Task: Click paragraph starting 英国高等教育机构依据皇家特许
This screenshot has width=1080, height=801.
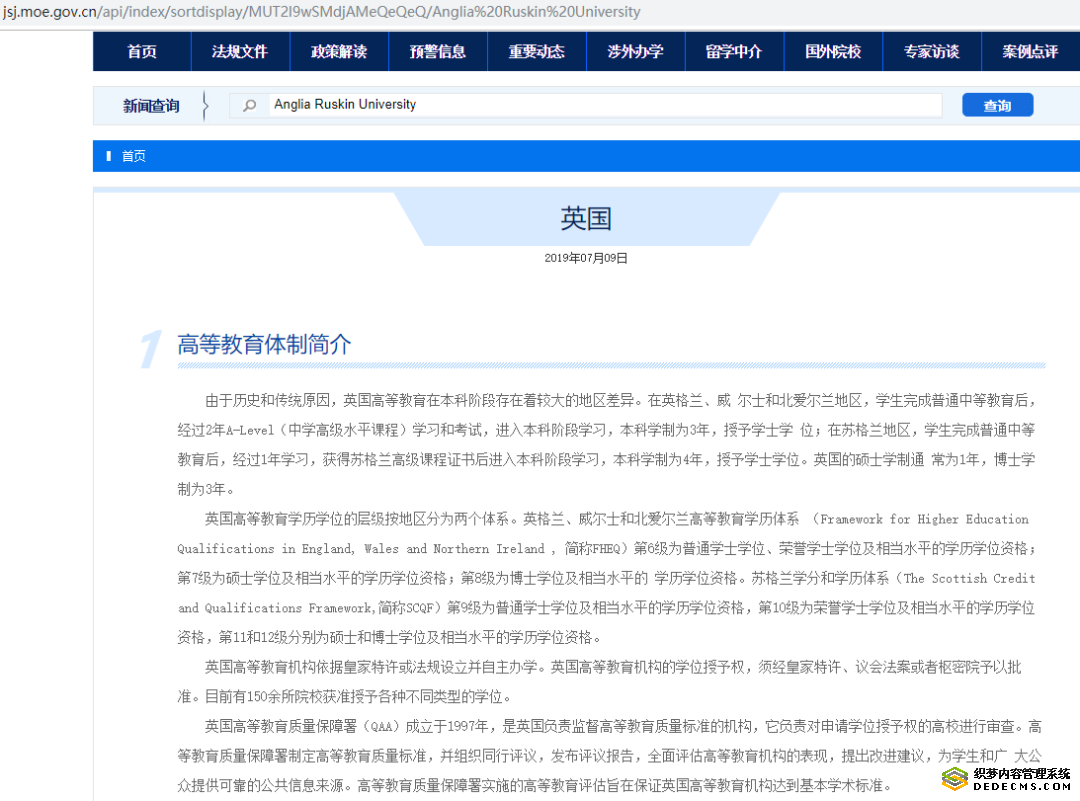Action: point(599,682)
